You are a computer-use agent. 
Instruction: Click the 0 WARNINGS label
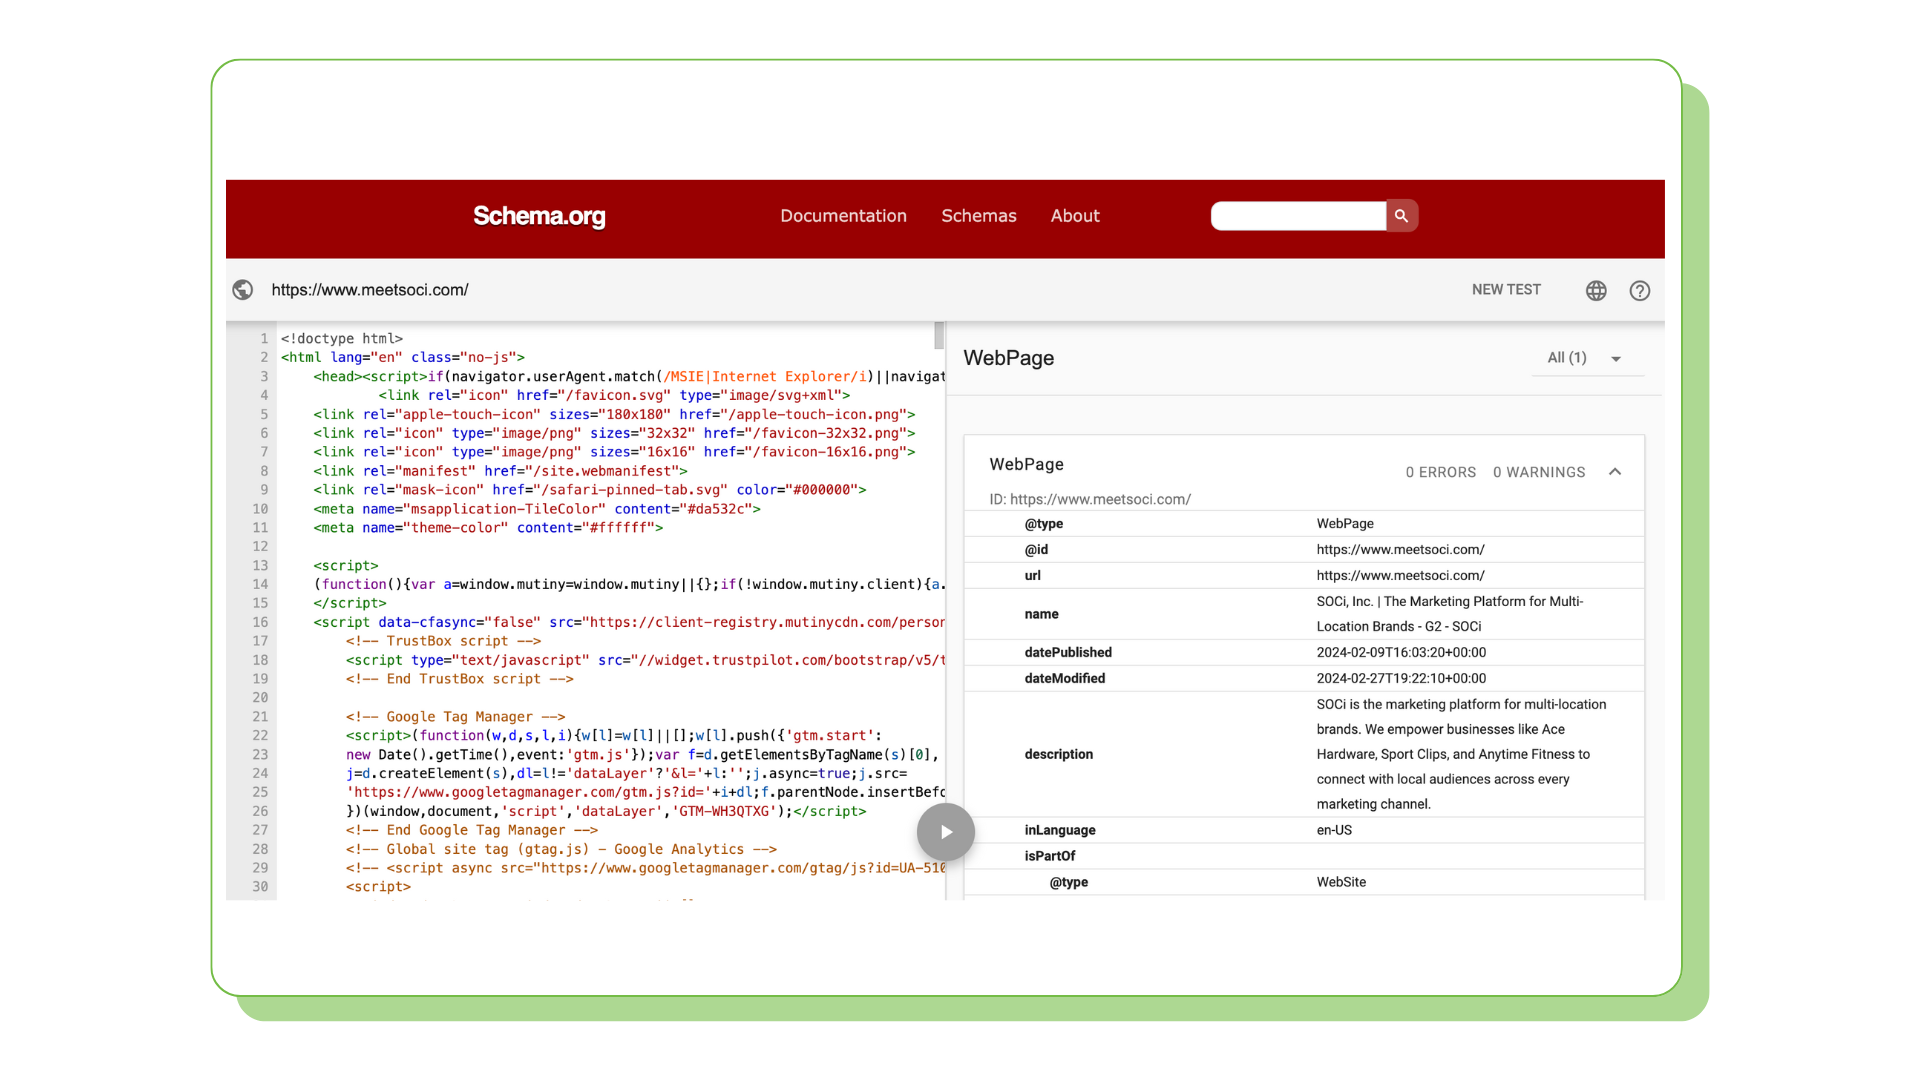click(x=1539, y=472)
